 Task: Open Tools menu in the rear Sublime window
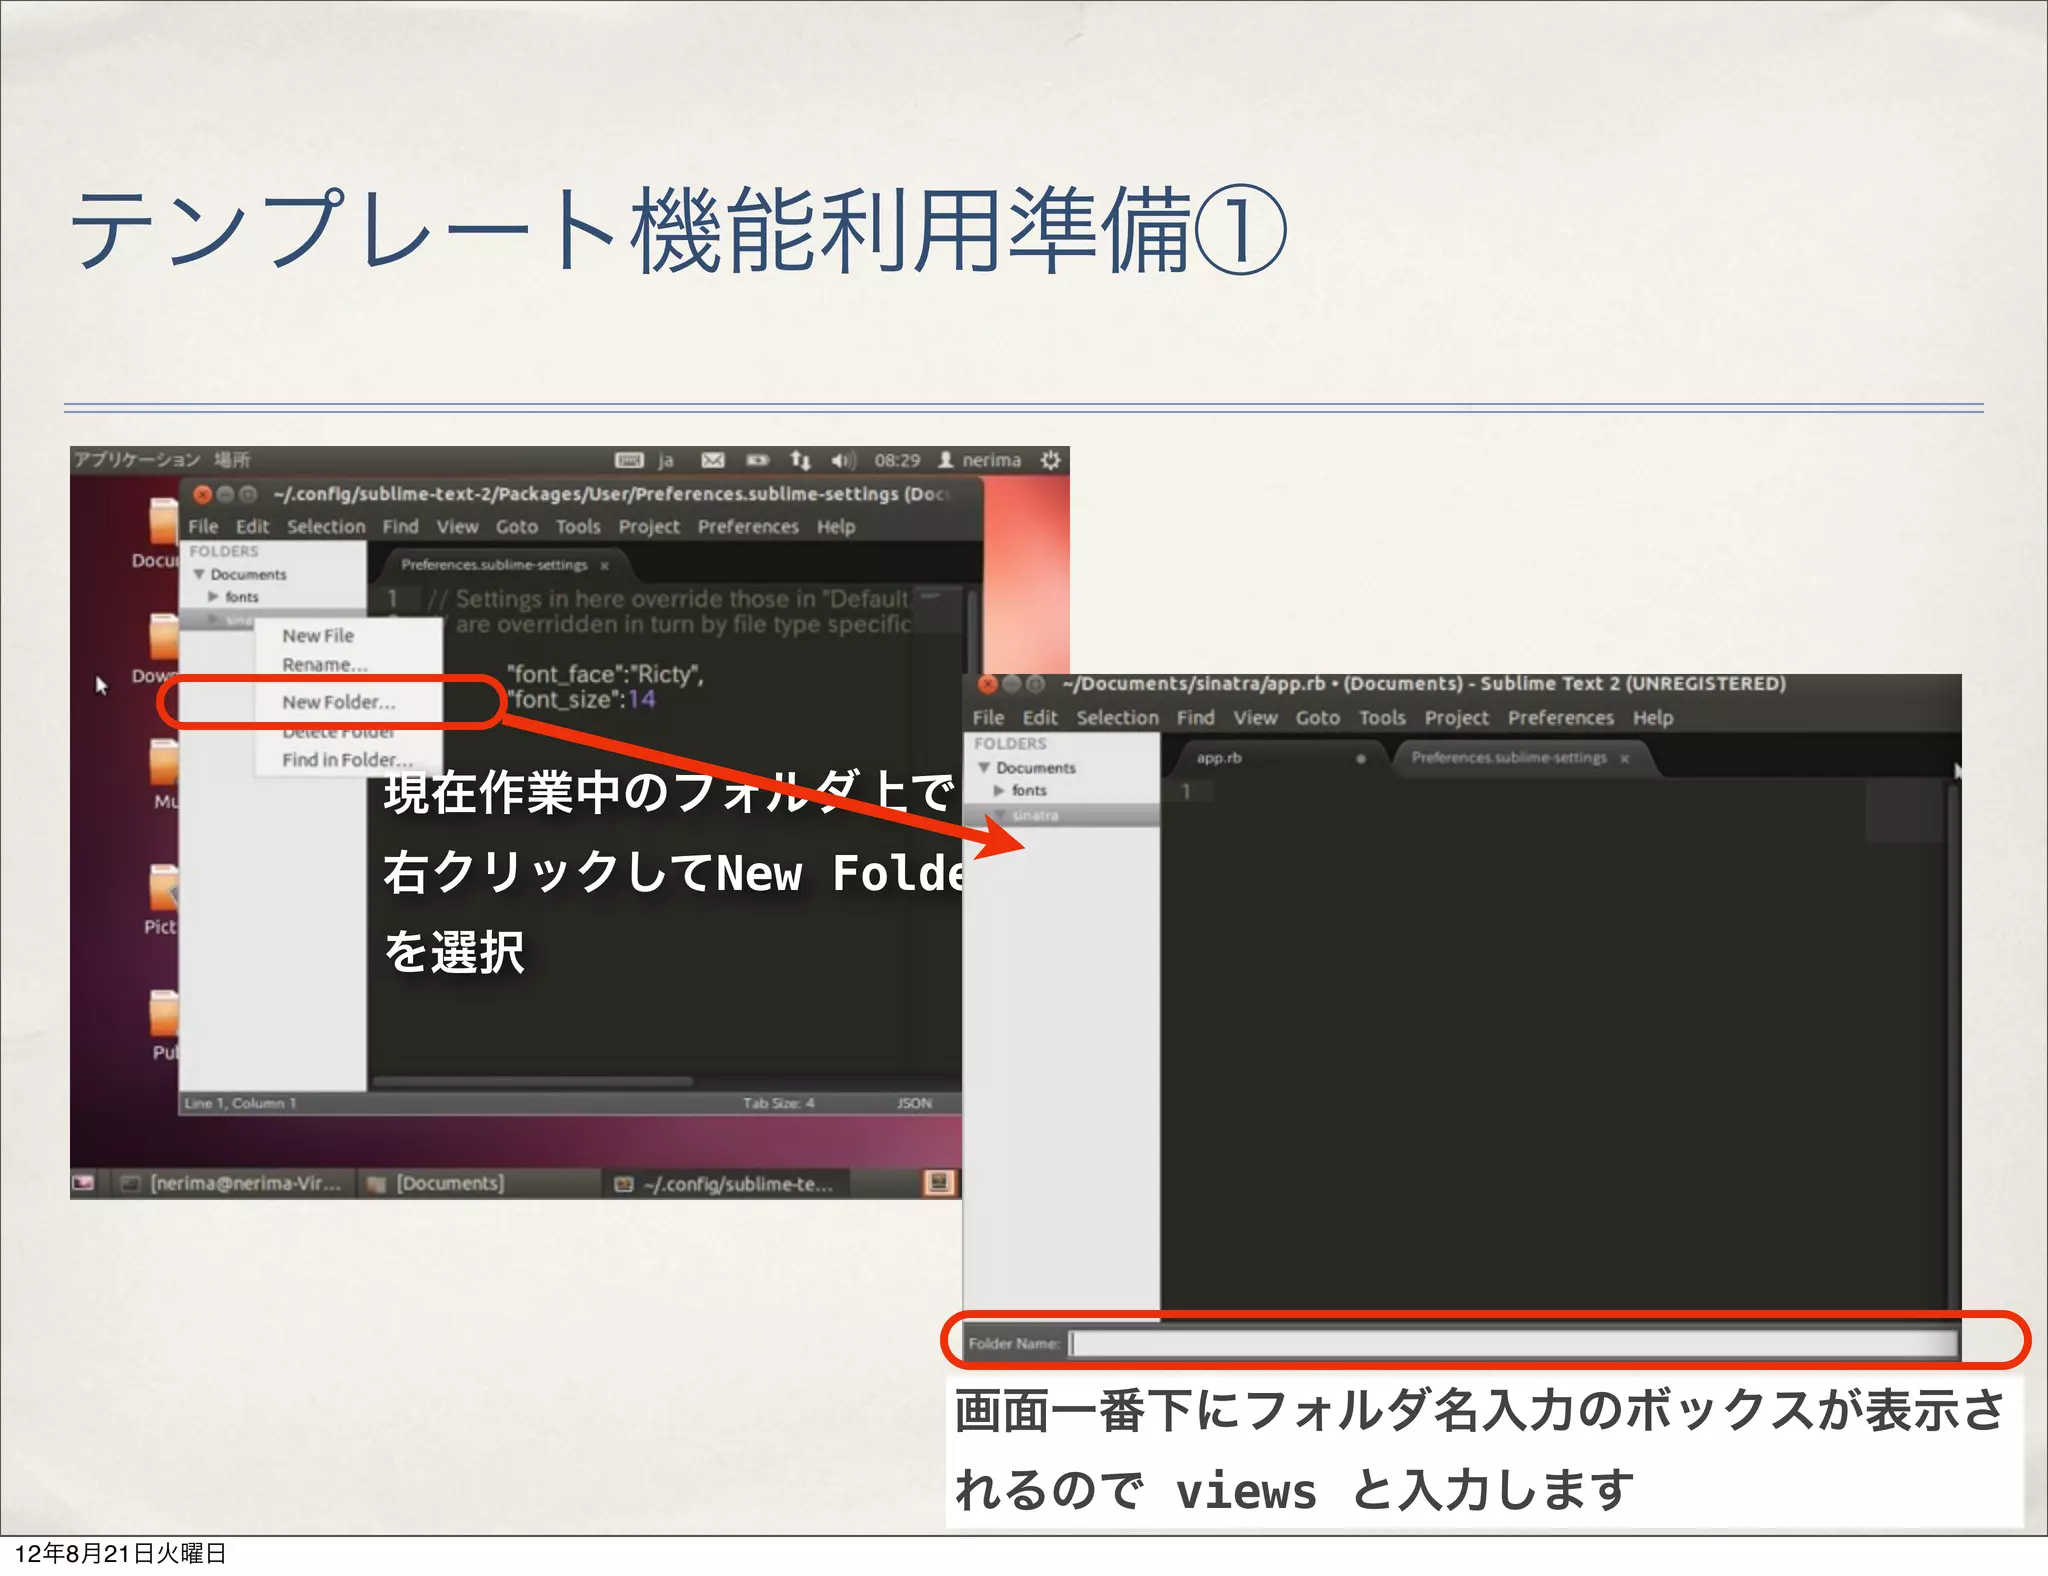[x=578, y=526]
